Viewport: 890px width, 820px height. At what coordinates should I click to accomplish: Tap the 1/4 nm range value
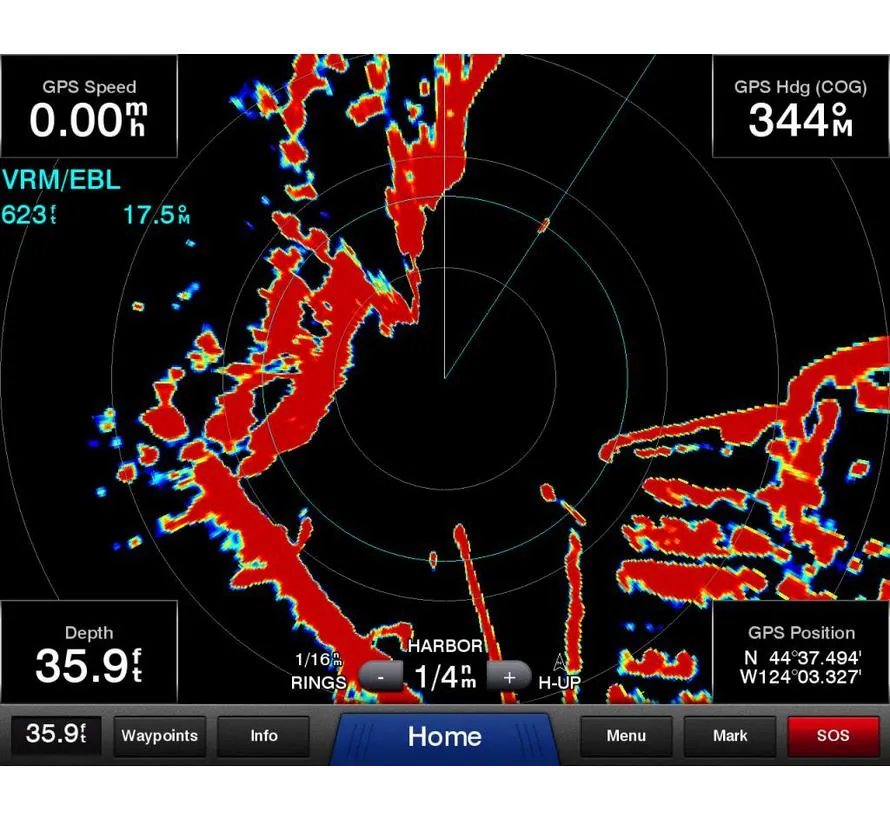[445, 676]
